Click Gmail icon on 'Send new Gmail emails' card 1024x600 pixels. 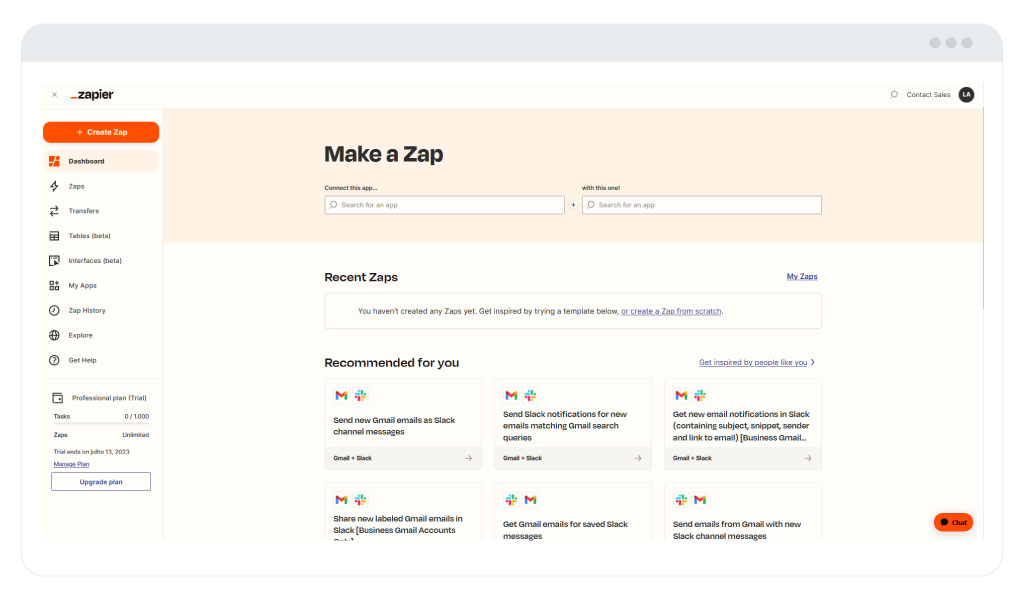point(341,396)
